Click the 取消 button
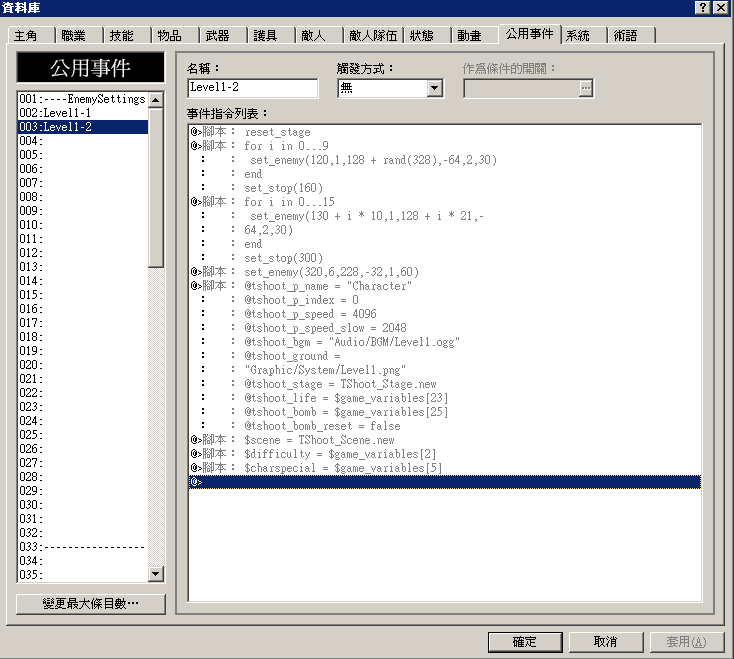This screenshot has height=659, width=734. click(x=606, y=642)
